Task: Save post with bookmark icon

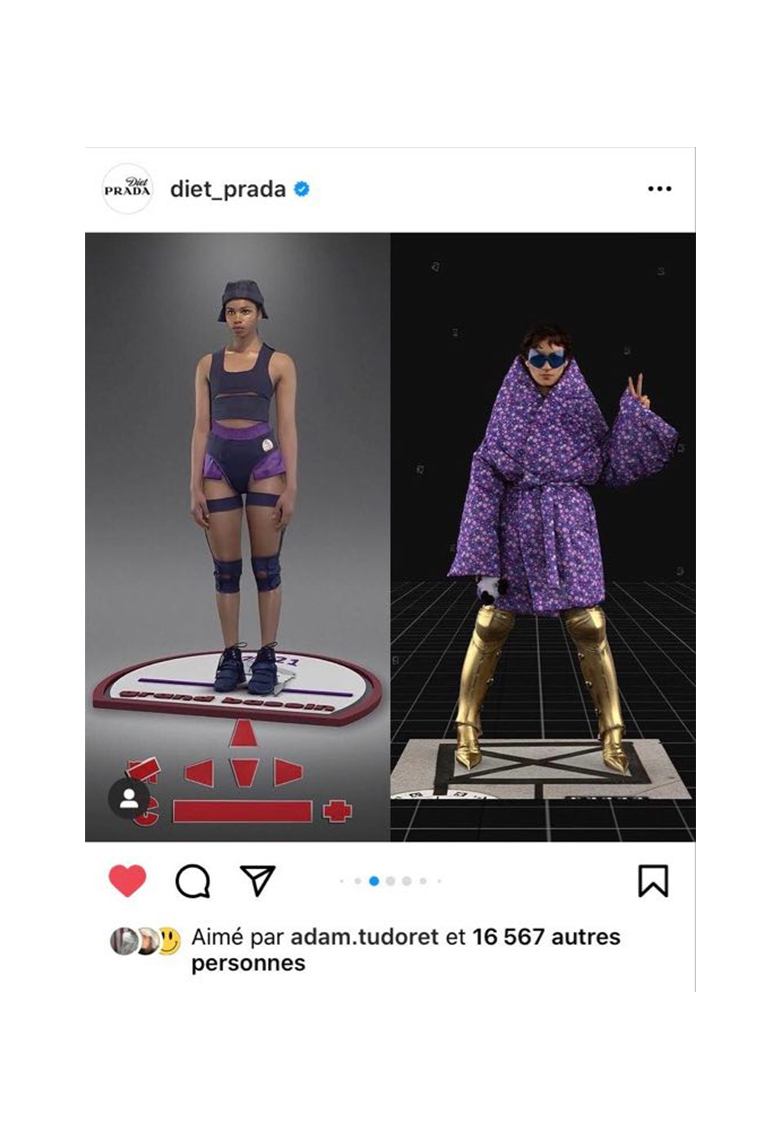Action: click(653, 880)
